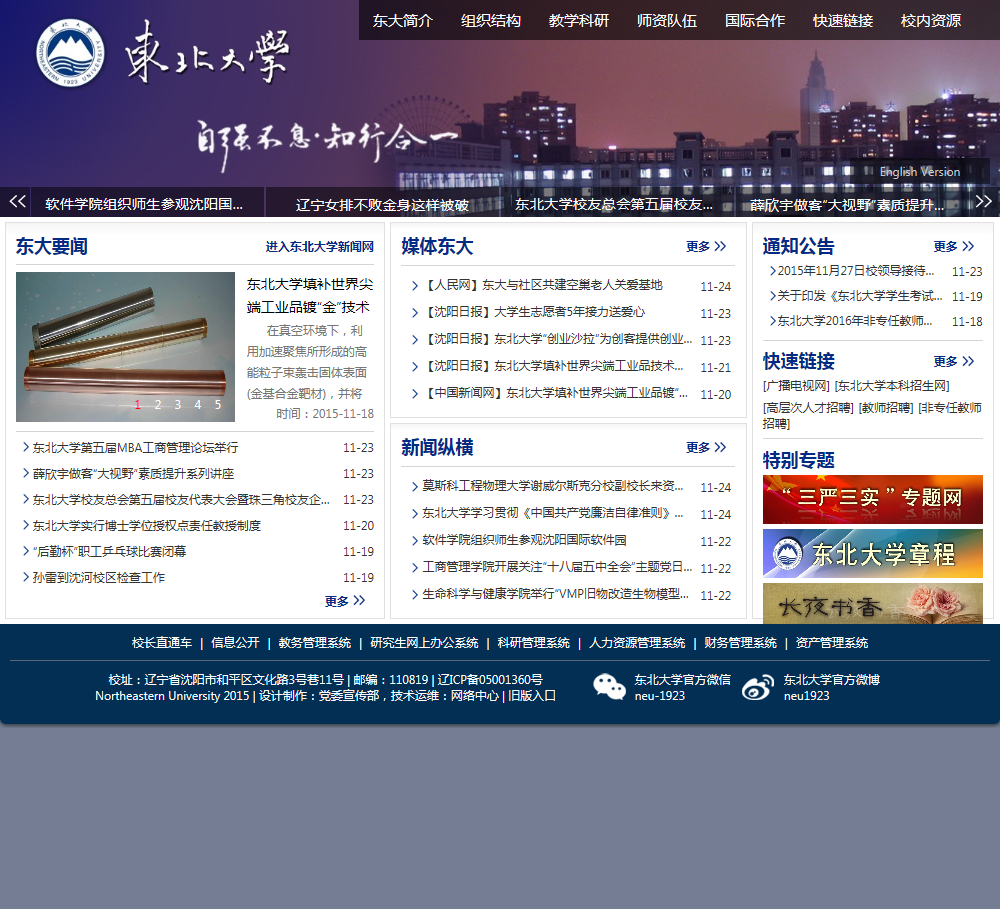Open 东北大学章程 banner
Viewport: 1000px width, 909px height.
click(872, 553)
